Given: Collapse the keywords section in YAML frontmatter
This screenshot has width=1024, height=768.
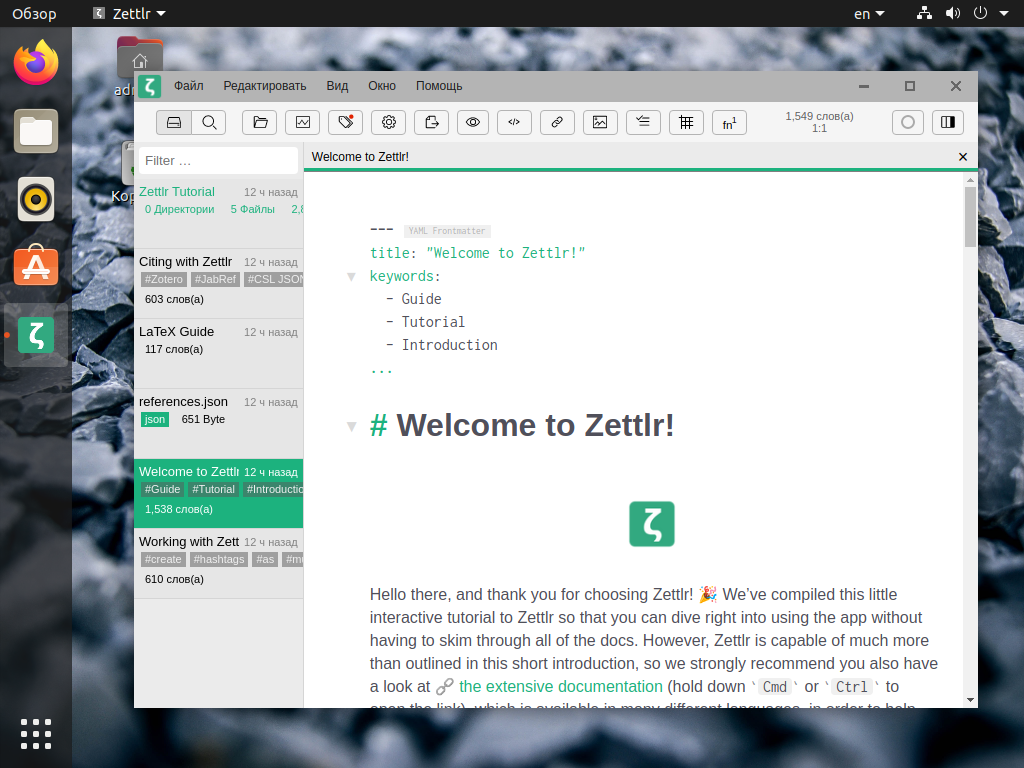Looking at the screenshot, I should (351, 277).
